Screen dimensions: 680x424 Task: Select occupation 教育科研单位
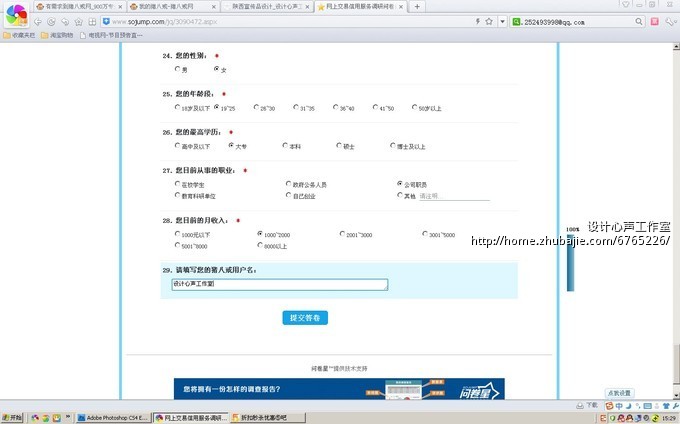177,195
